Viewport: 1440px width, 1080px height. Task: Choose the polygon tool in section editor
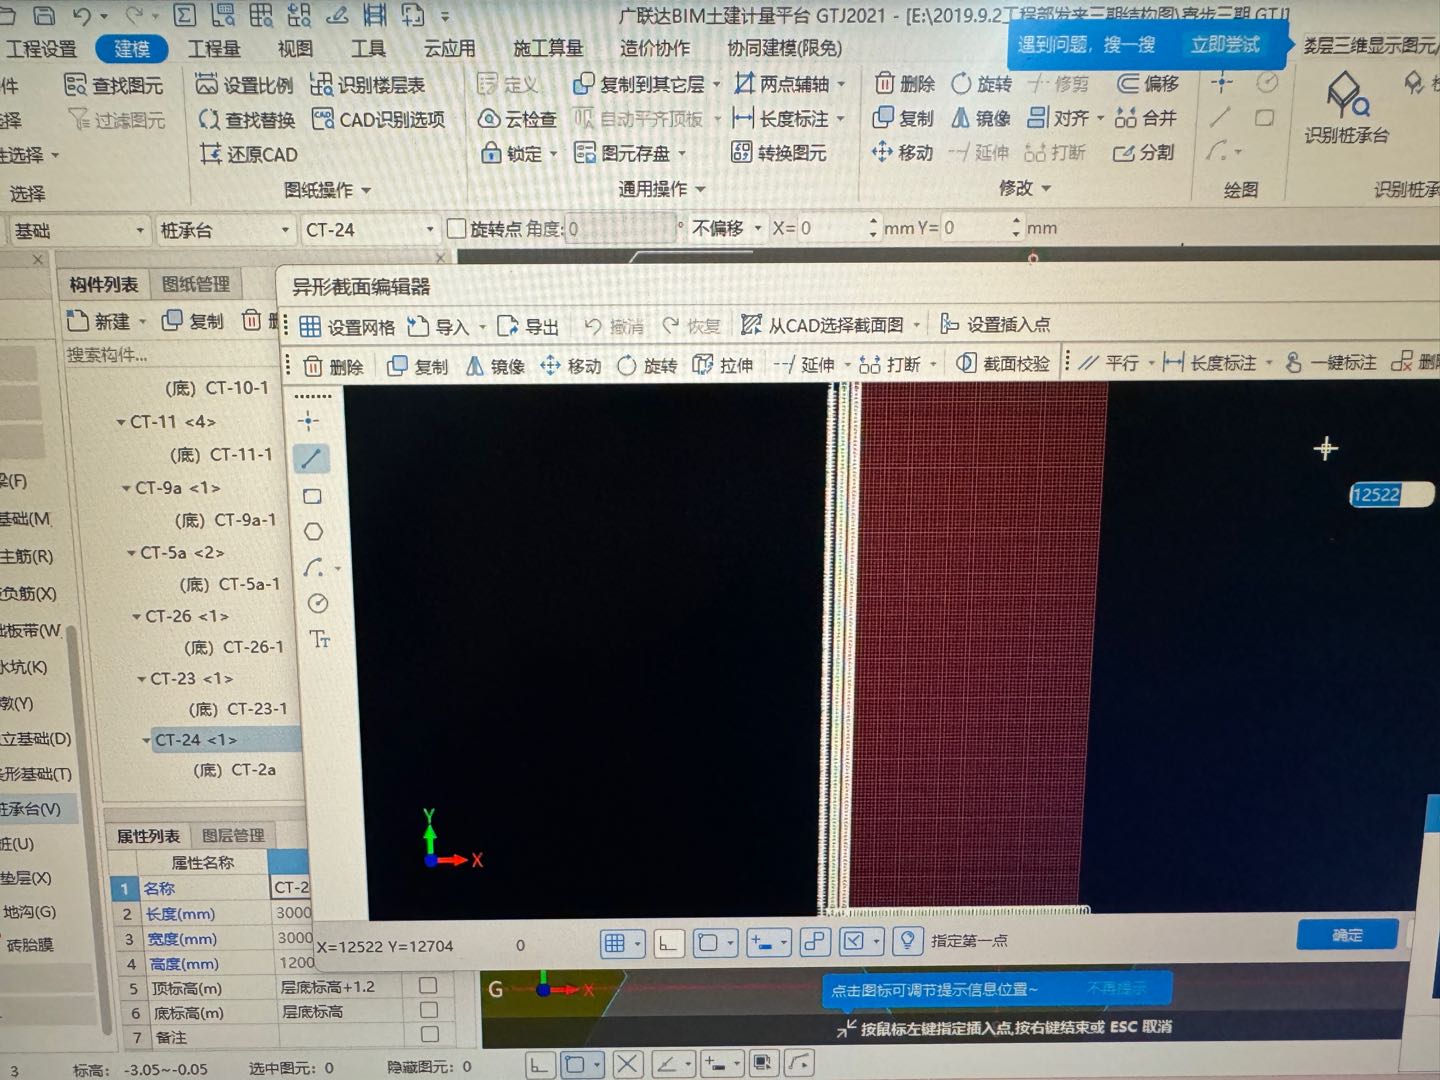coord(313,531)
